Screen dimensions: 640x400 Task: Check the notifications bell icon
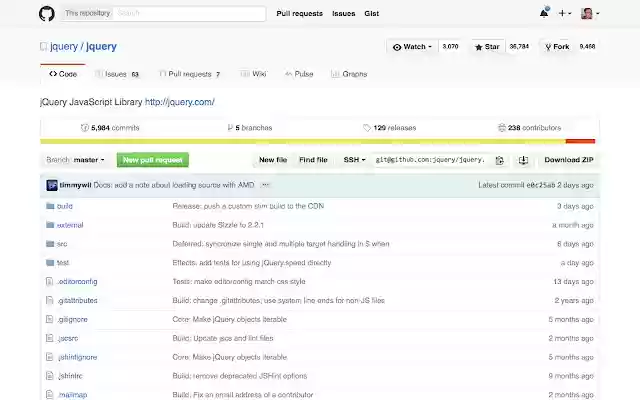coord(544,13)
